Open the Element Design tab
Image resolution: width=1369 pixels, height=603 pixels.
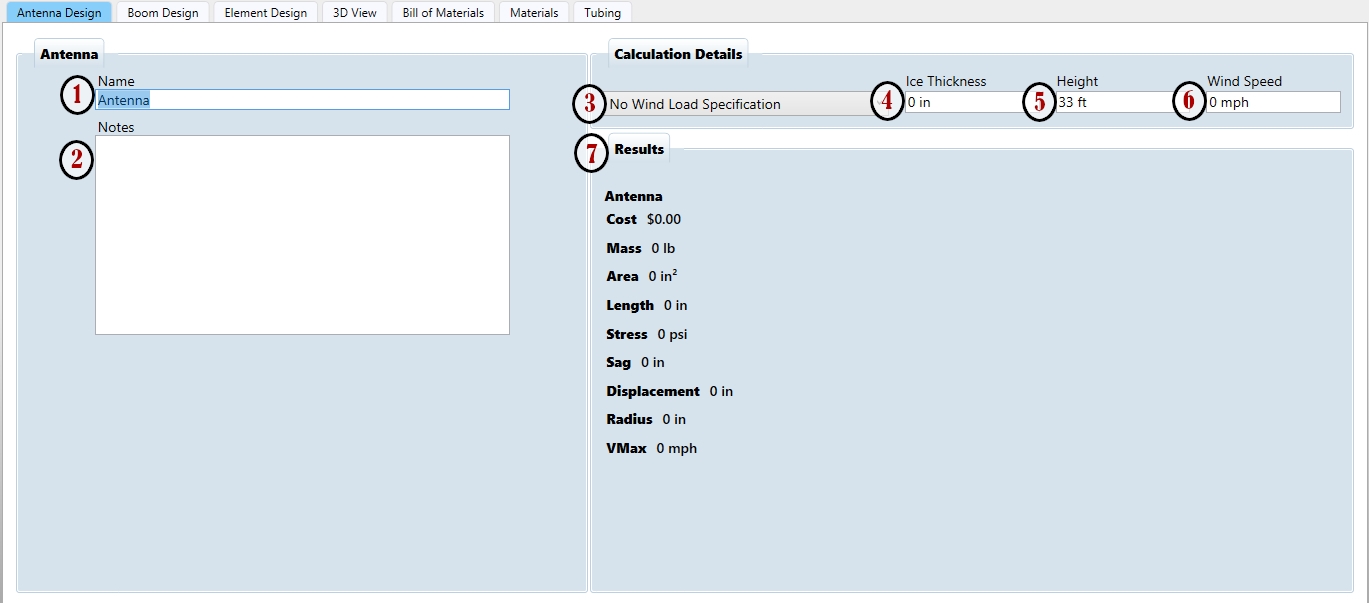265,13
